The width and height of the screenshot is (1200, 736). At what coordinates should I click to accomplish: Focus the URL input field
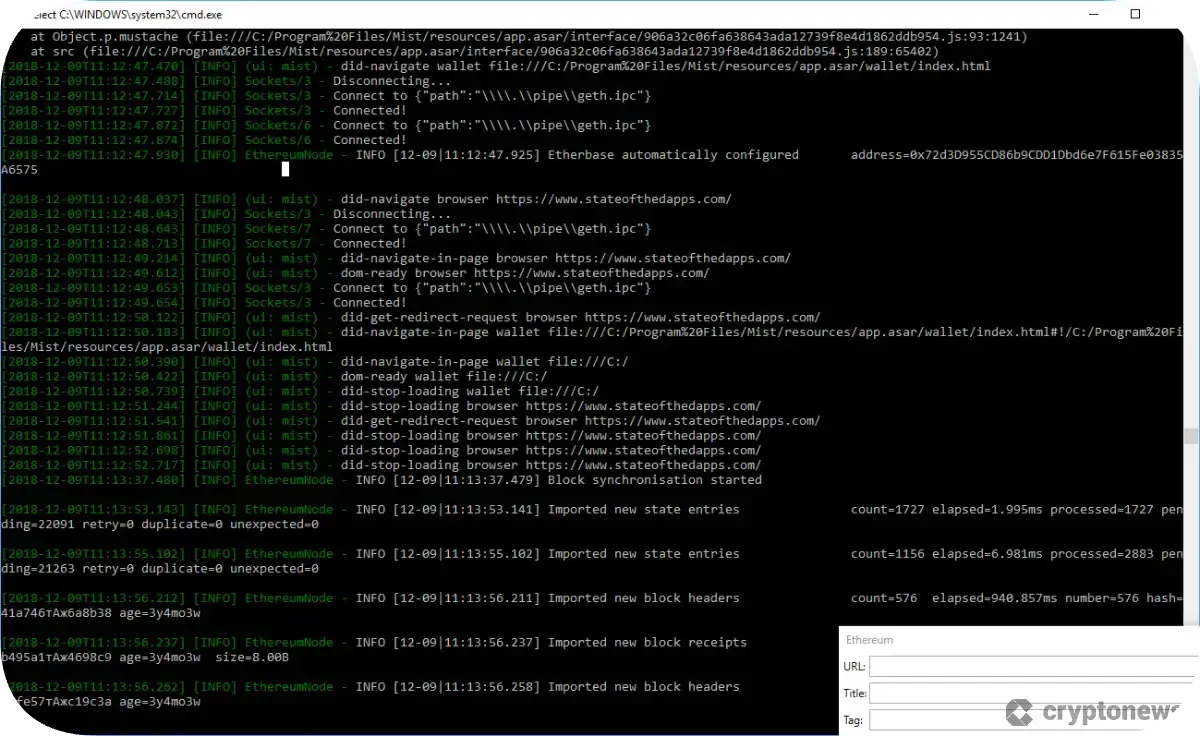click(1032, 666)
